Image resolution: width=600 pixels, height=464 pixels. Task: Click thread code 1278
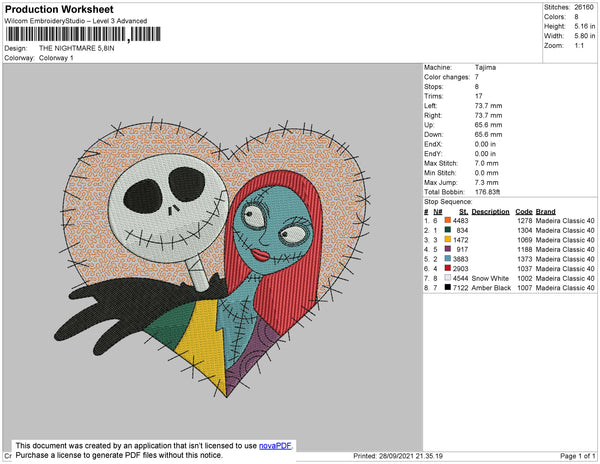pyautogui.click(x=525, y=221)
